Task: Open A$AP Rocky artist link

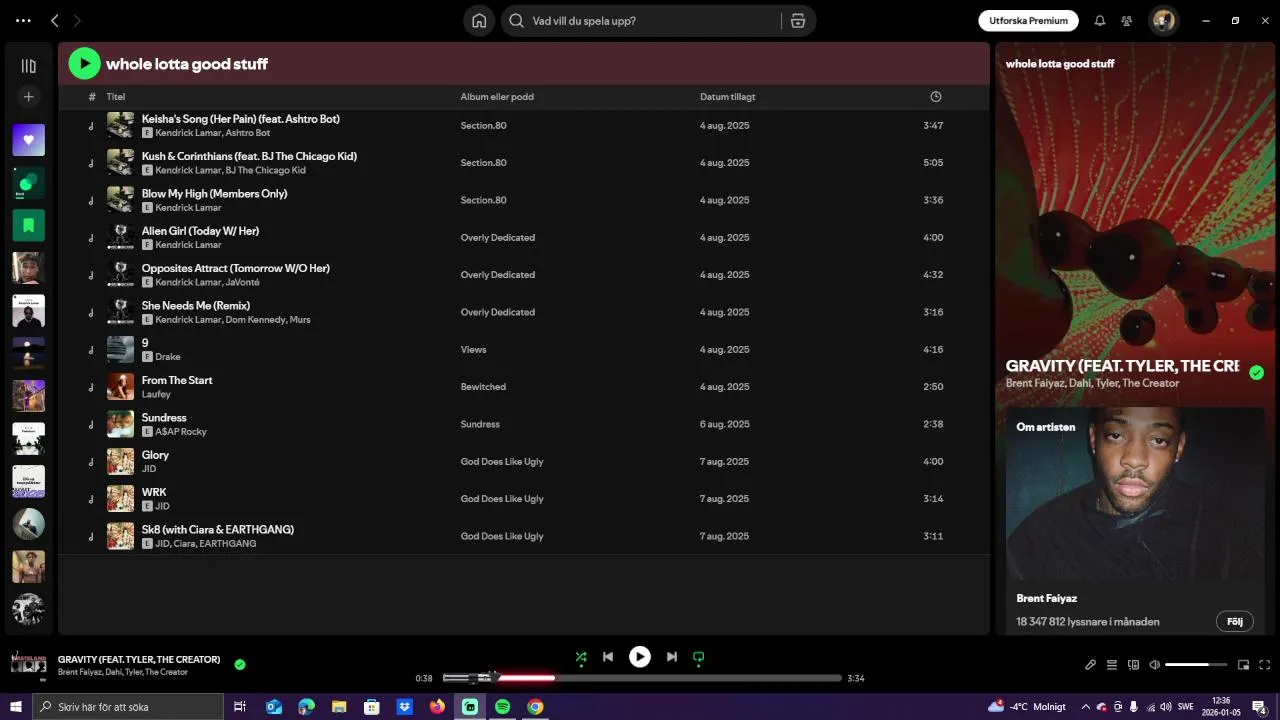Action: pos(181,432)
